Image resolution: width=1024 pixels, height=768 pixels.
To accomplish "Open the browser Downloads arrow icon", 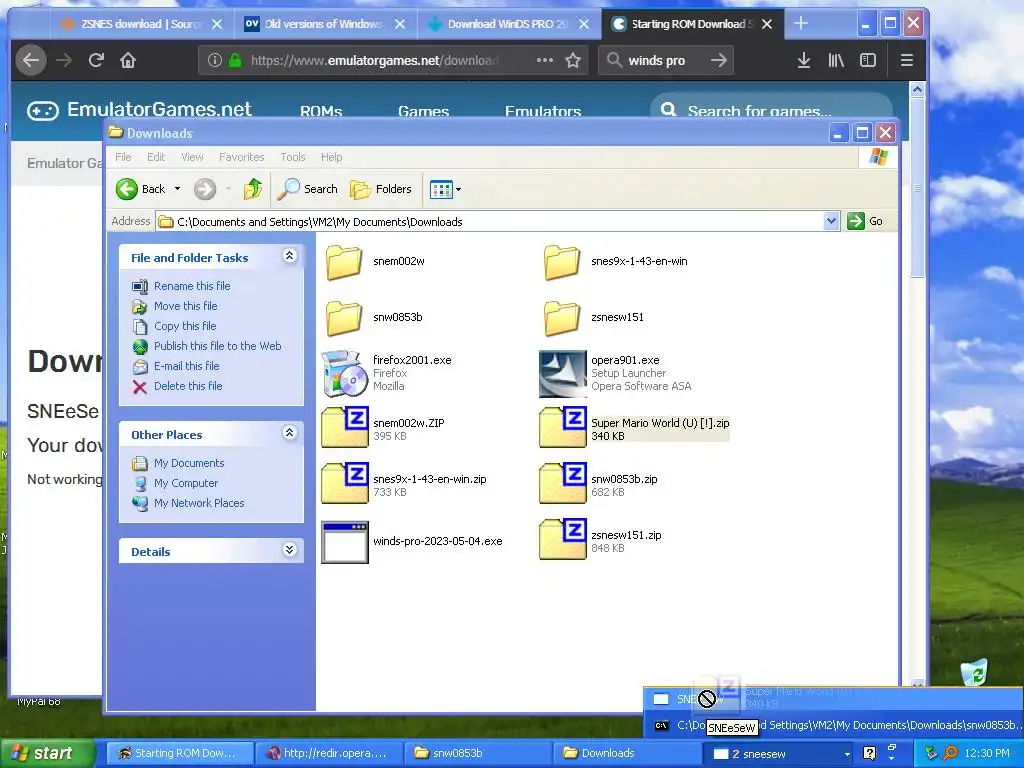I will coord(804,60).
